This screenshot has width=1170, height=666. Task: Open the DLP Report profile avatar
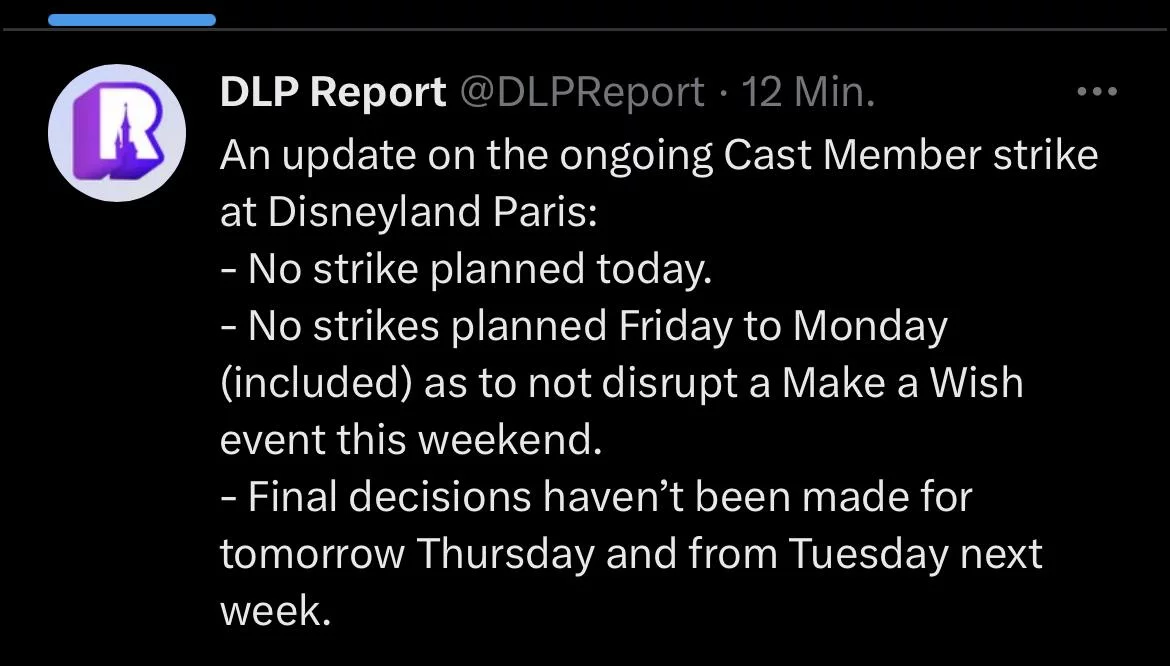pos(116,136)
